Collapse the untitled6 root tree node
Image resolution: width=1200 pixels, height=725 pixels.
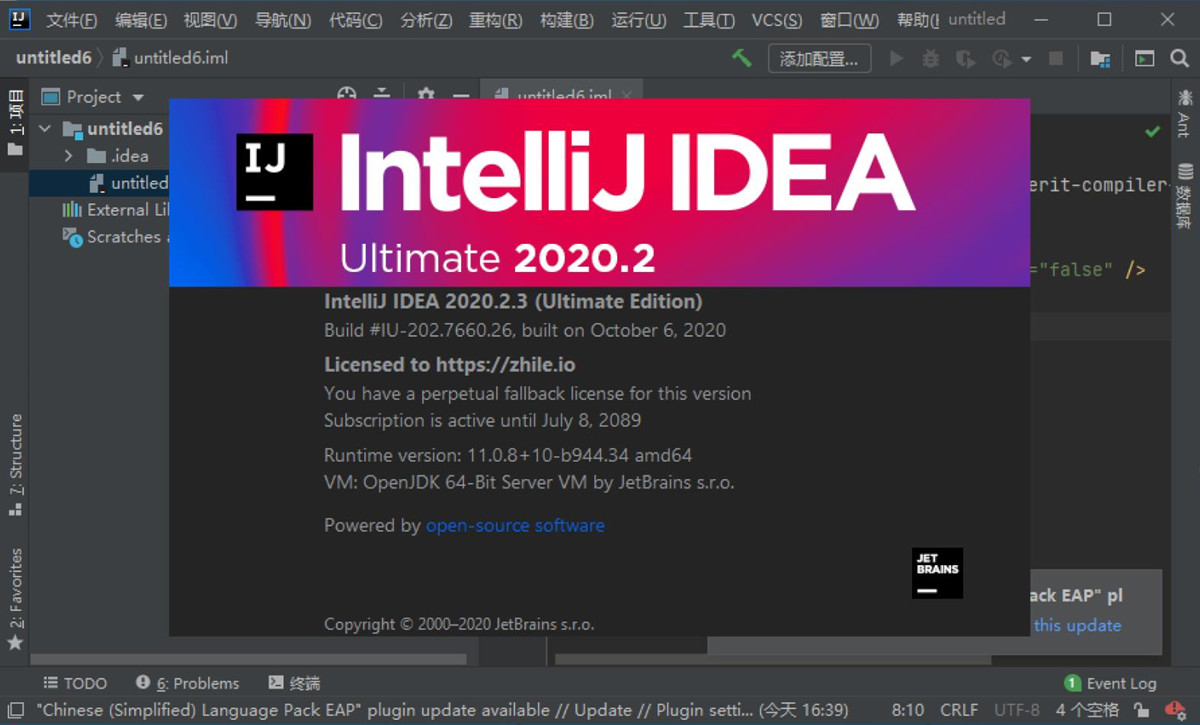pyautogui.click(x=44, y=128)
